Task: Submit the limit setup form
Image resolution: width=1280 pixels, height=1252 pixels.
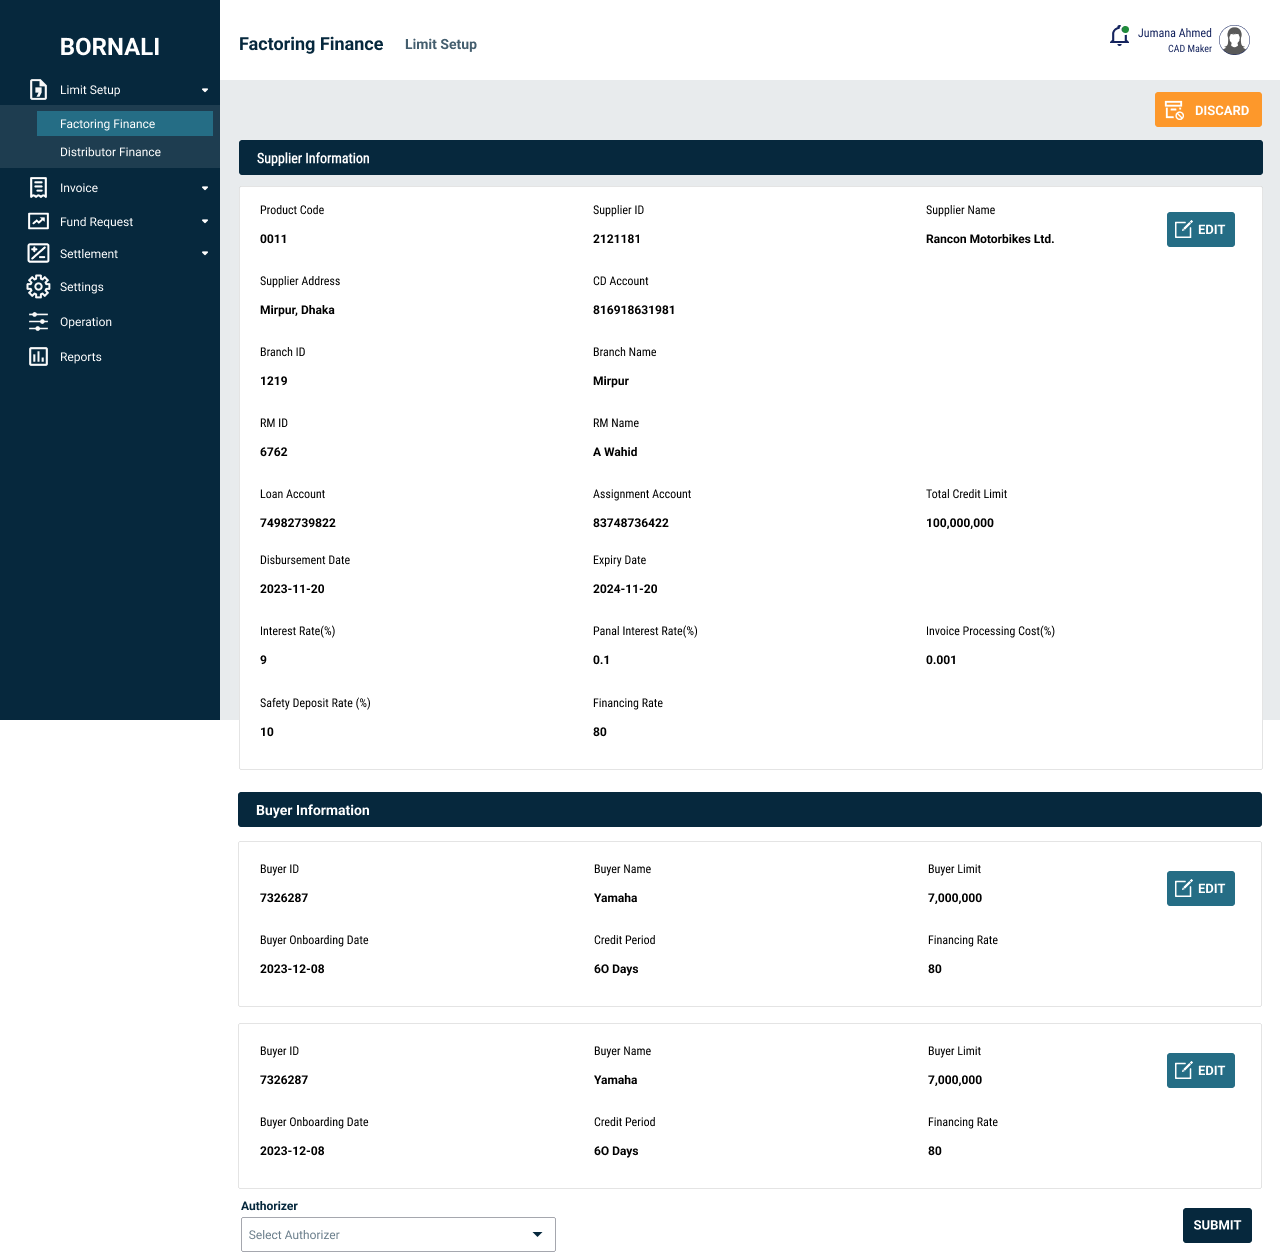Action: (1217, 1225)
